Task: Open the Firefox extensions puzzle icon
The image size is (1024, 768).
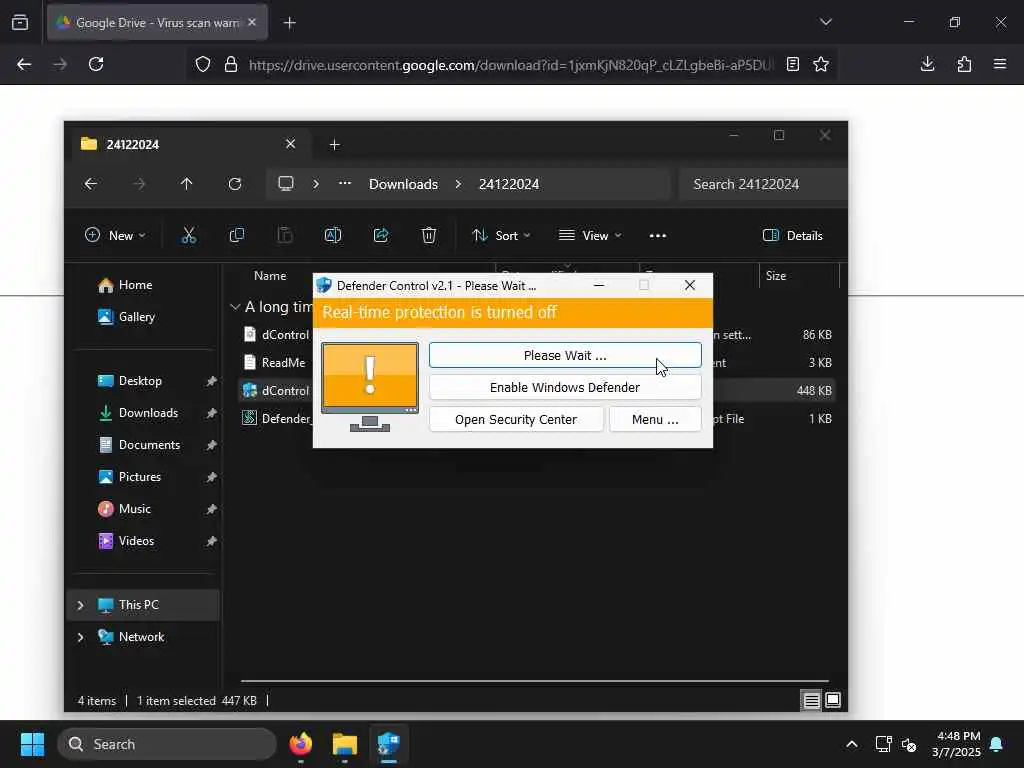Action: click(x=964, y=64)
